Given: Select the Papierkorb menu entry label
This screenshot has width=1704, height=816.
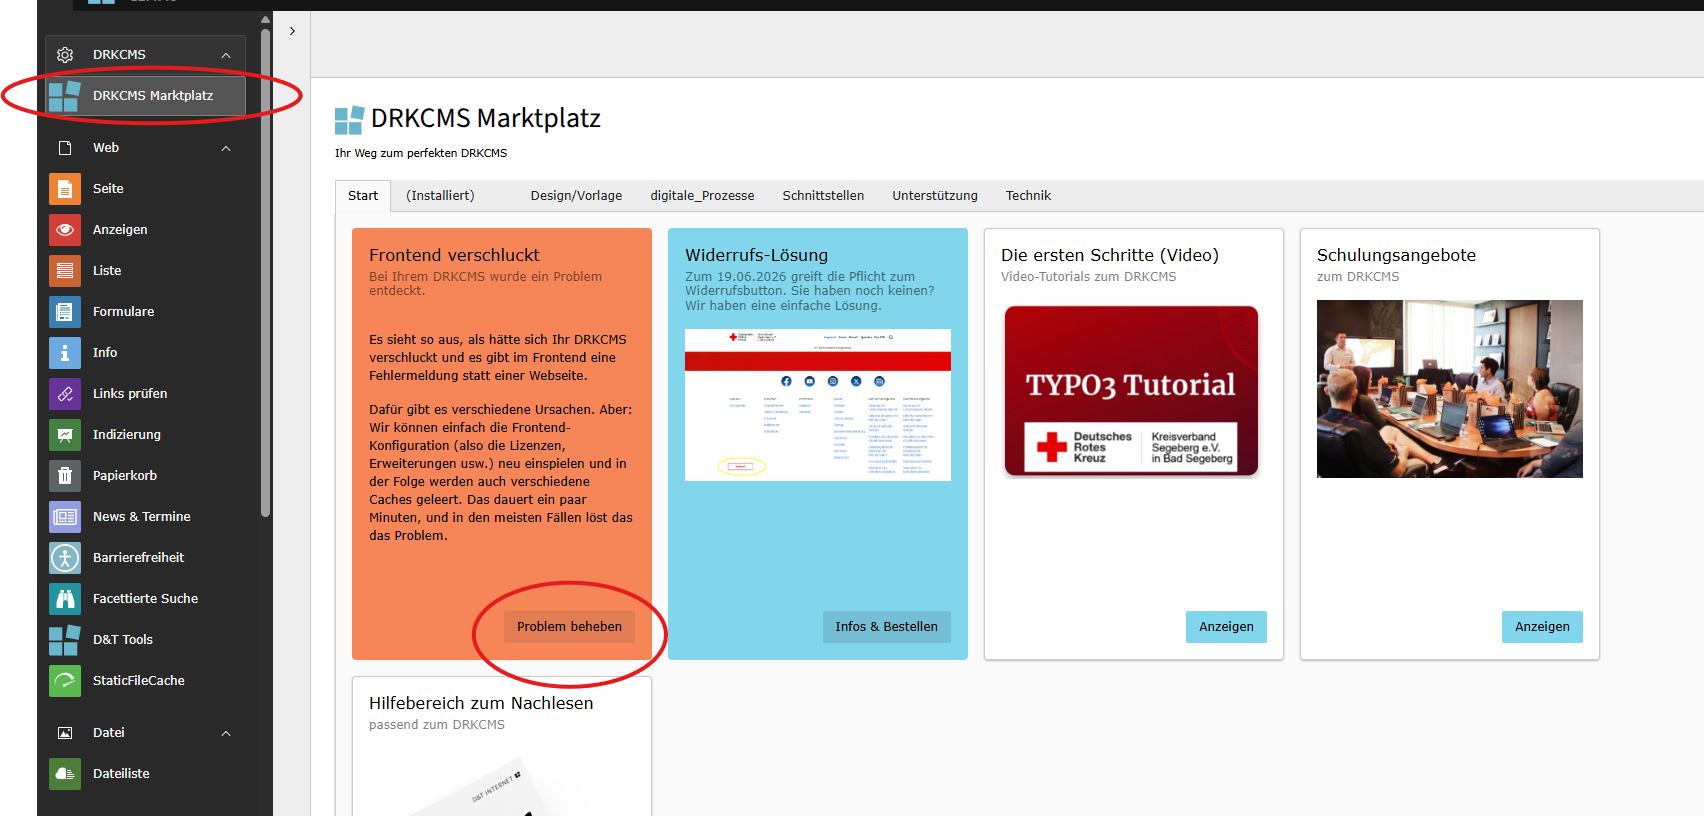Looking at the screenshot, I should click(125, 476).
